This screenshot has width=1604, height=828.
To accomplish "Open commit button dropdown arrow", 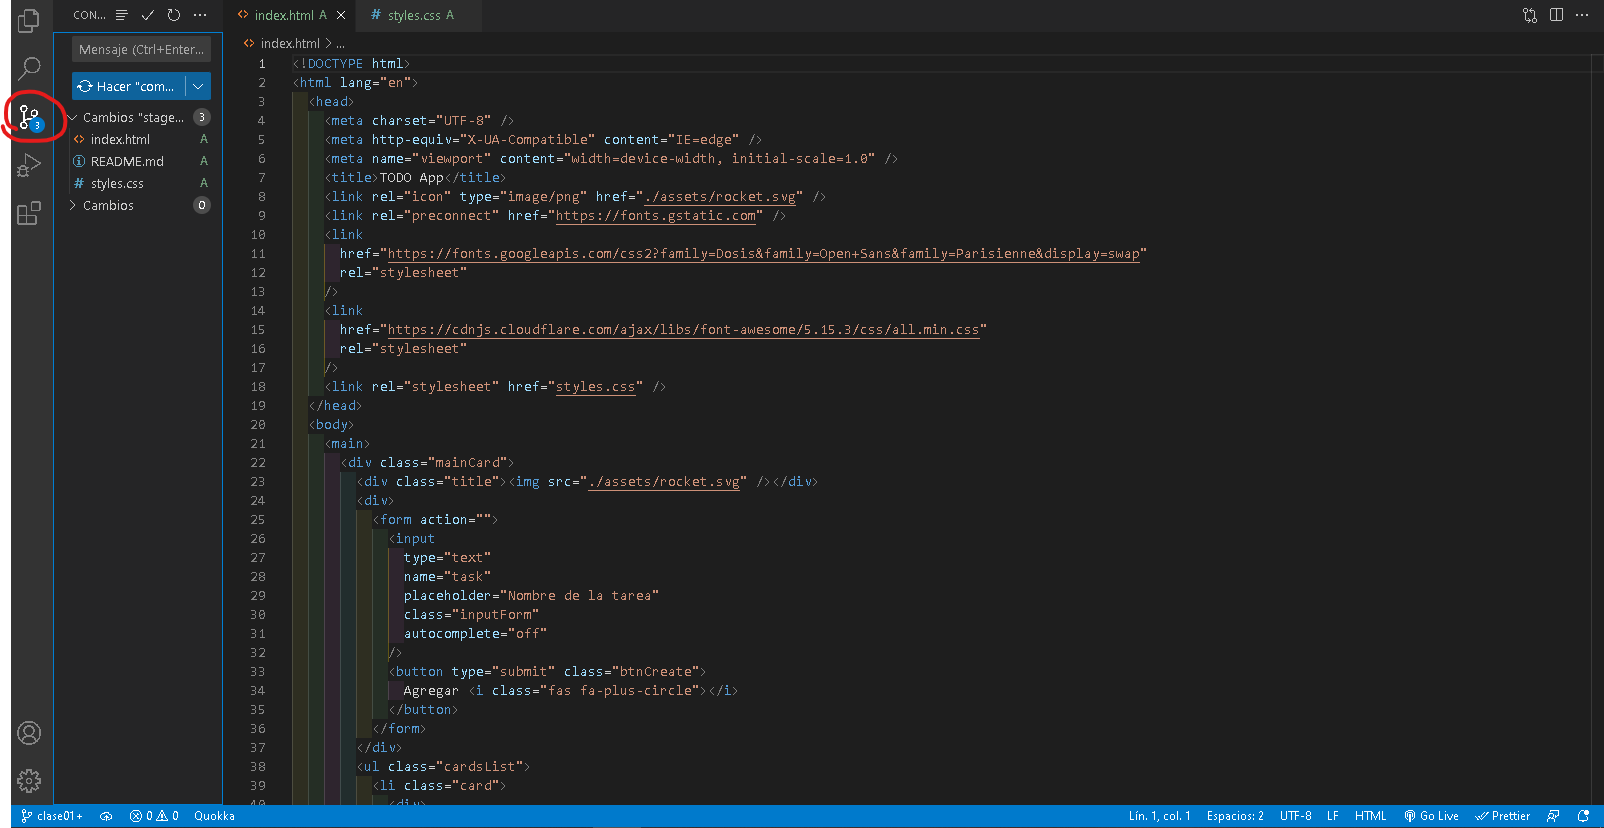I will (x=198, y=86).
